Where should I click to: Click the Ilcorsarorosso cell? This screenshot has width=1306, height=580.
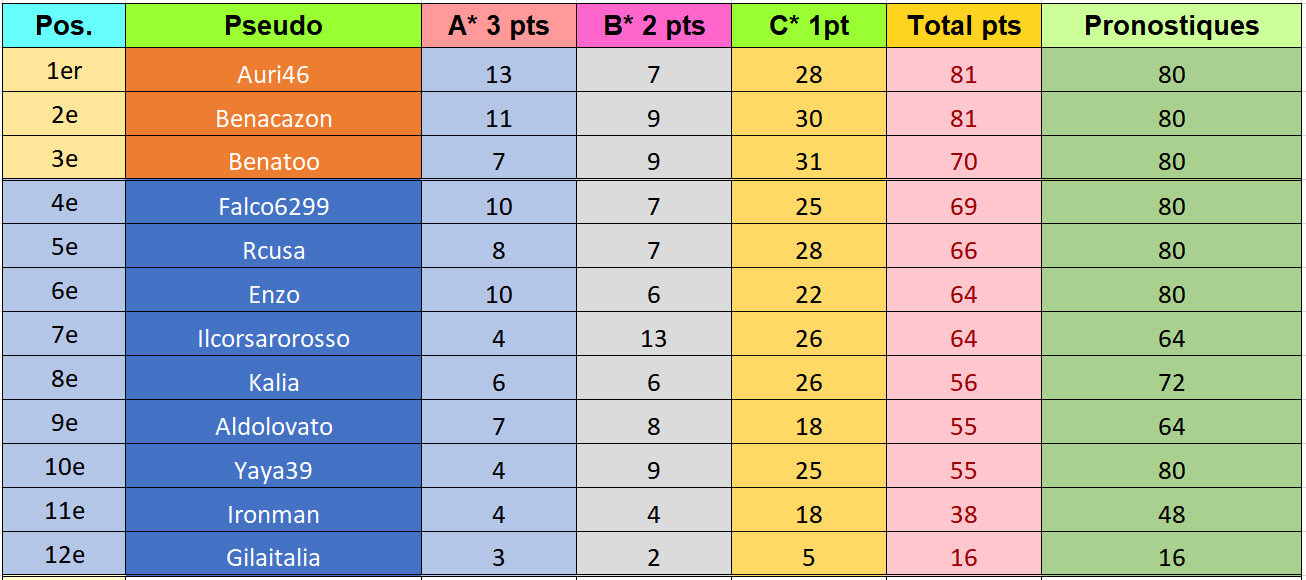273,338
